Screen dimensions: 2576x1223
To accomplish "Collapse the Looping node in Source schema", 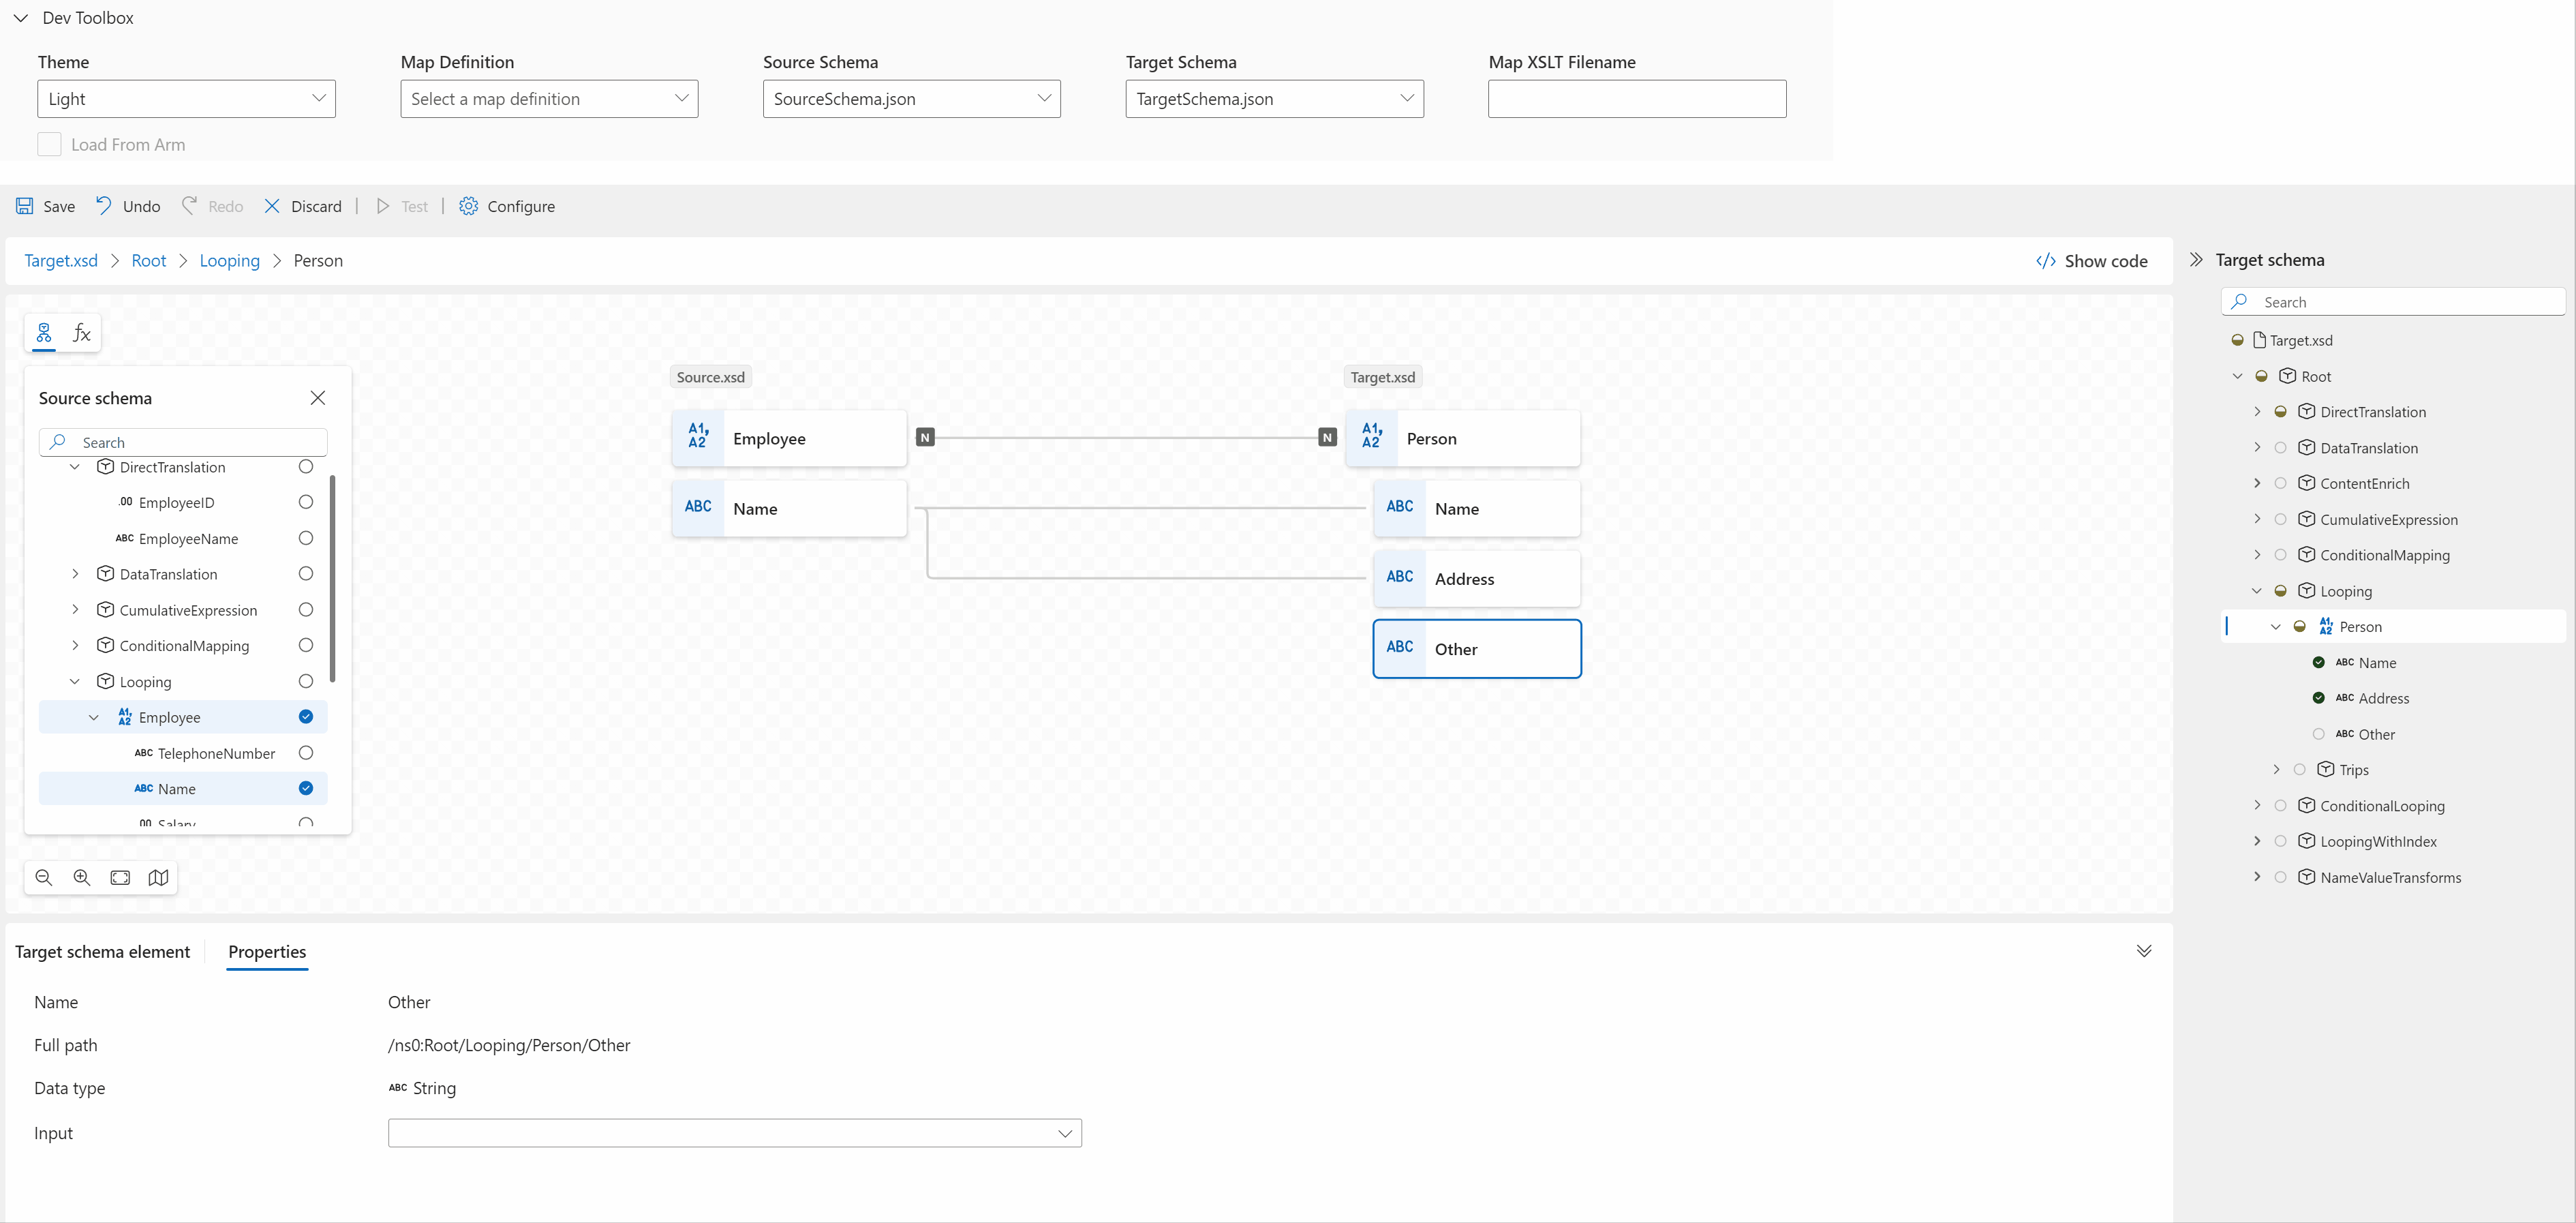I will click(75, 681).
